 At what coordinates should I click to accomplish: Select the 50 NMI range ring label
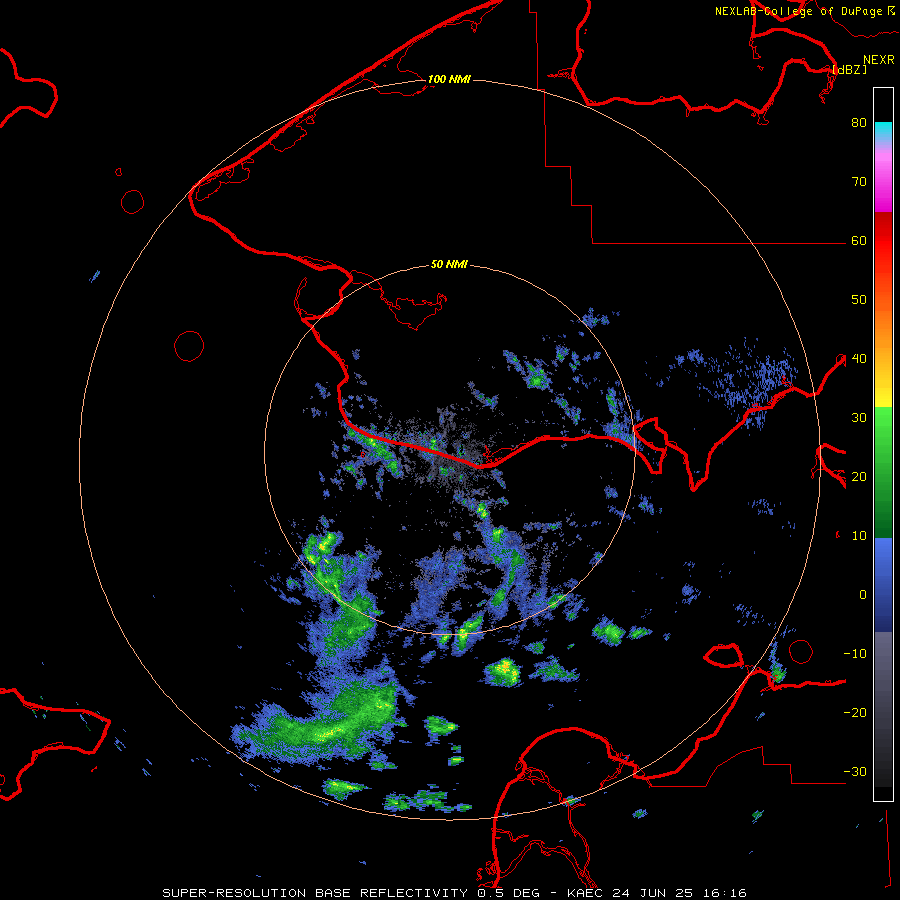pyautogui.click(x=449, y=265)
